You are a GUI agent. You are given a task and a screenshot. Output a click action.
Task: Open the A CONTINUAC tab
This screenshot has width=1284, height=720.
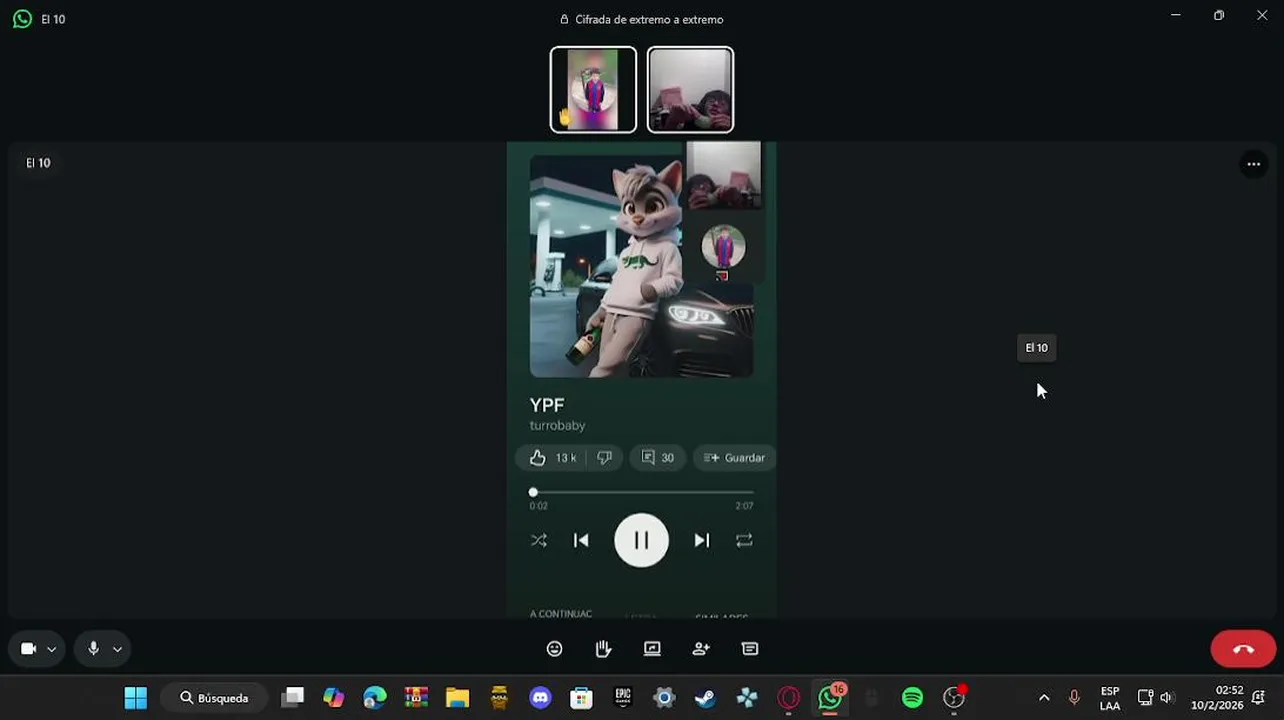point(561,614)
